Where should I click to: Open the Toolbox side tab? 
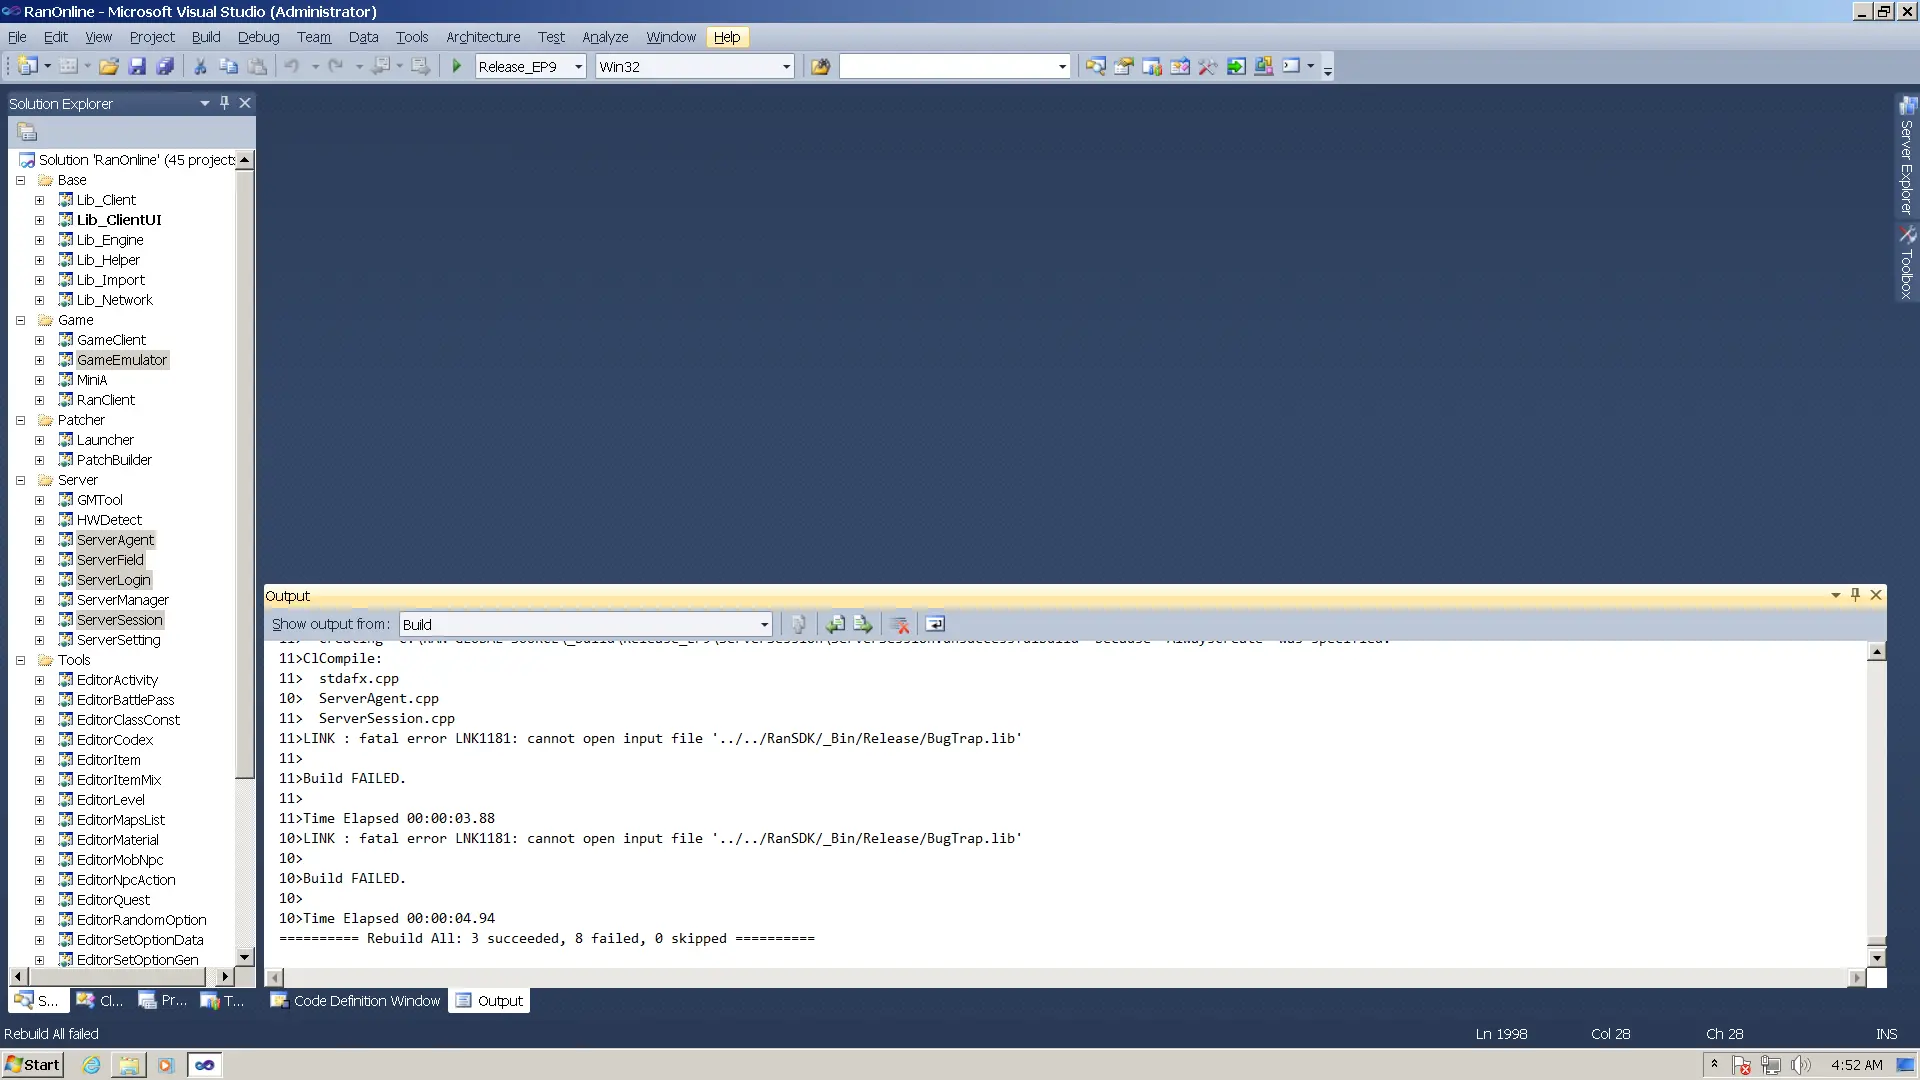pyautogui.click(x=1907, y=263)
